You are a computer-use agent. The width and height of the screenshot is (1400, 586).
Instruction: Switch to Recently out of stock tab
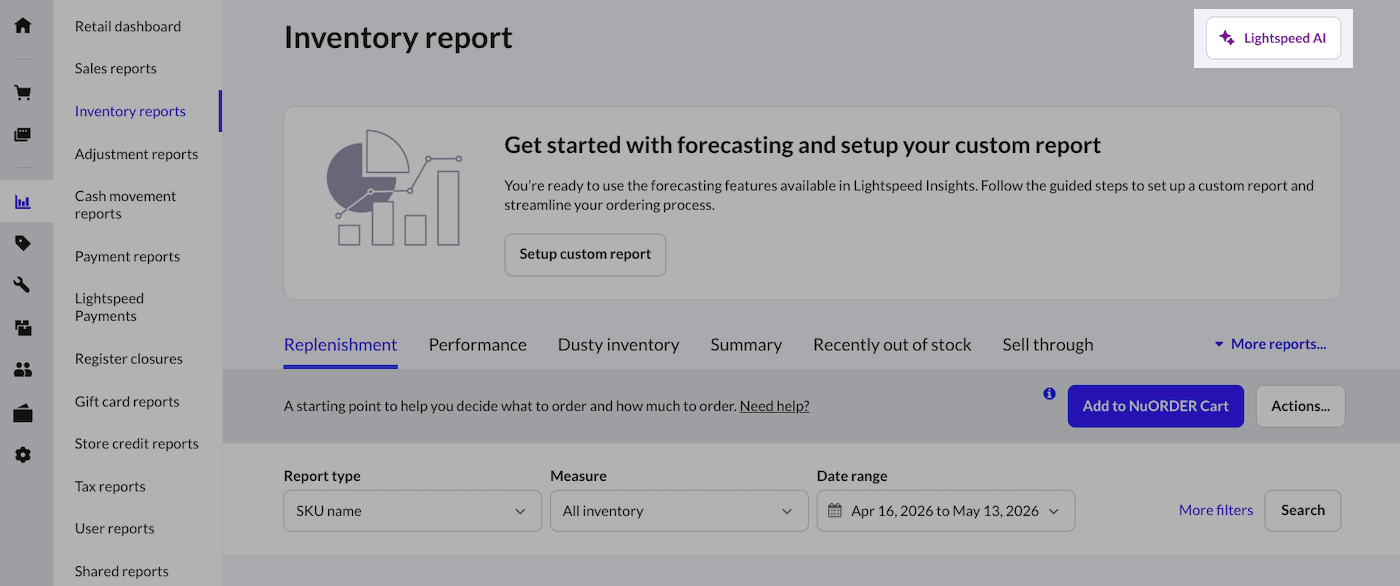click(x=892, y=345)
